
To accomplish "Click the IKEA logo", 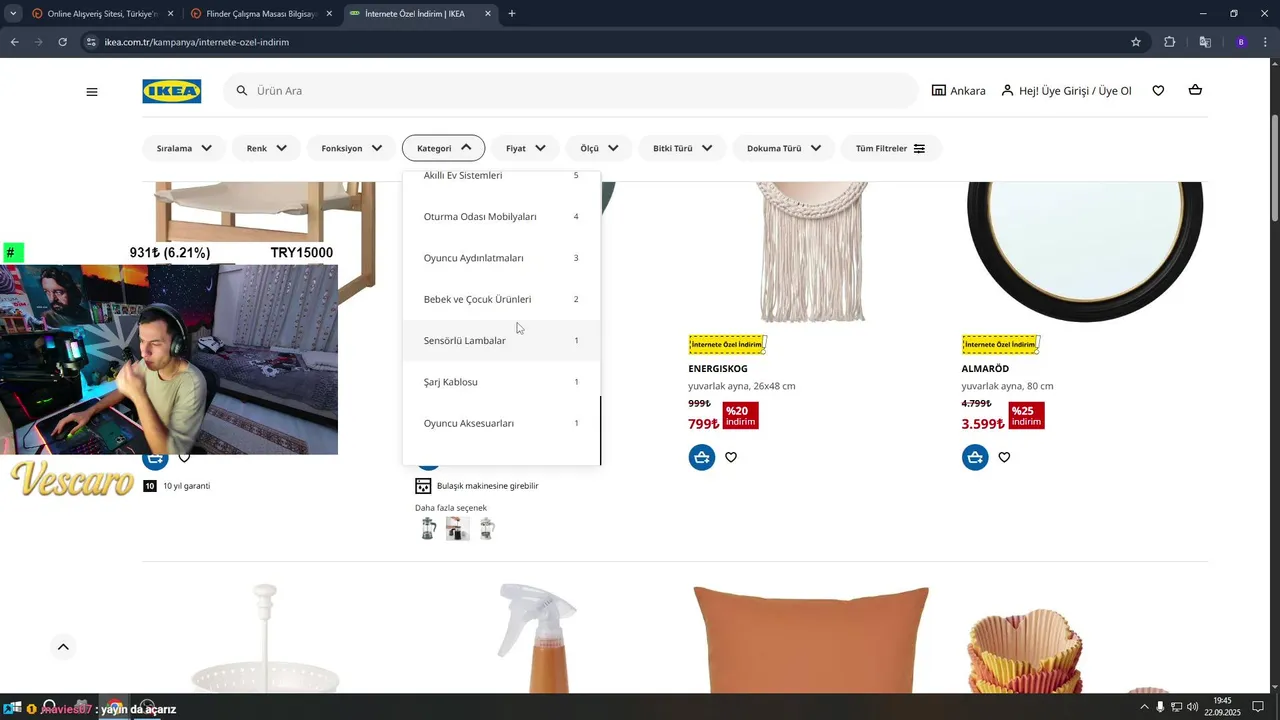I will [x=171, y=91].
